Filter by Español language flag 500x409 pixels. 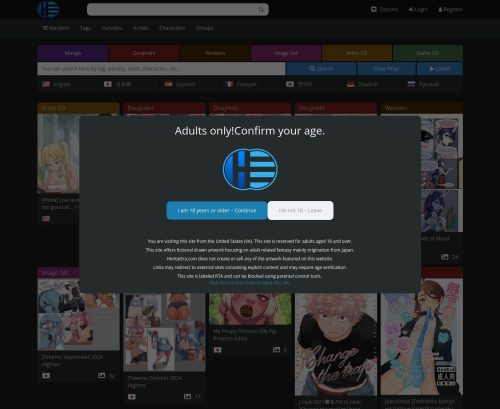click(180, 84)
